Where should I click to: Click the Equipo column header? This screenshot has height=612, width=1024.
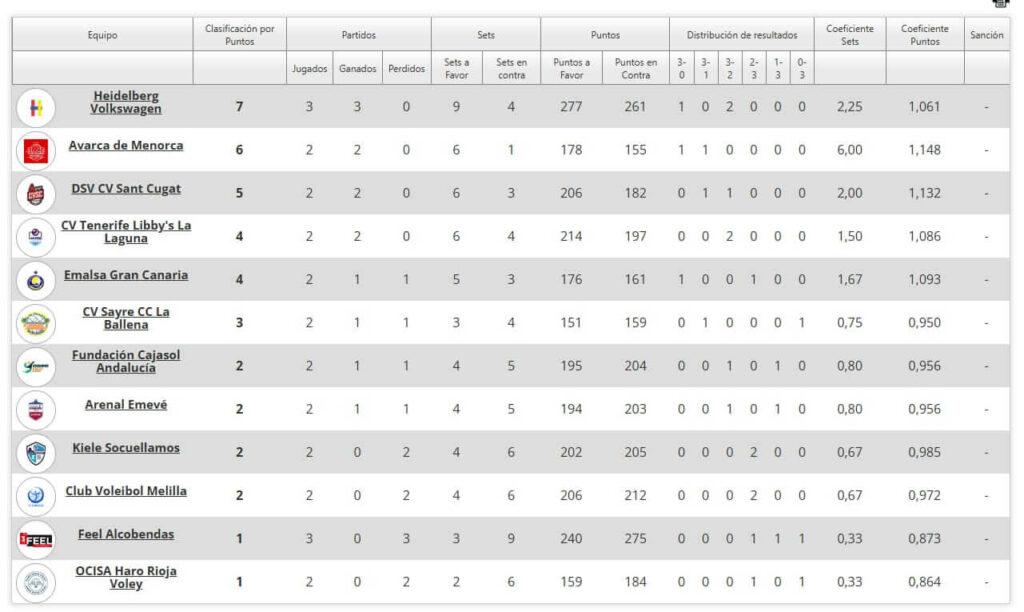(102, 35)
